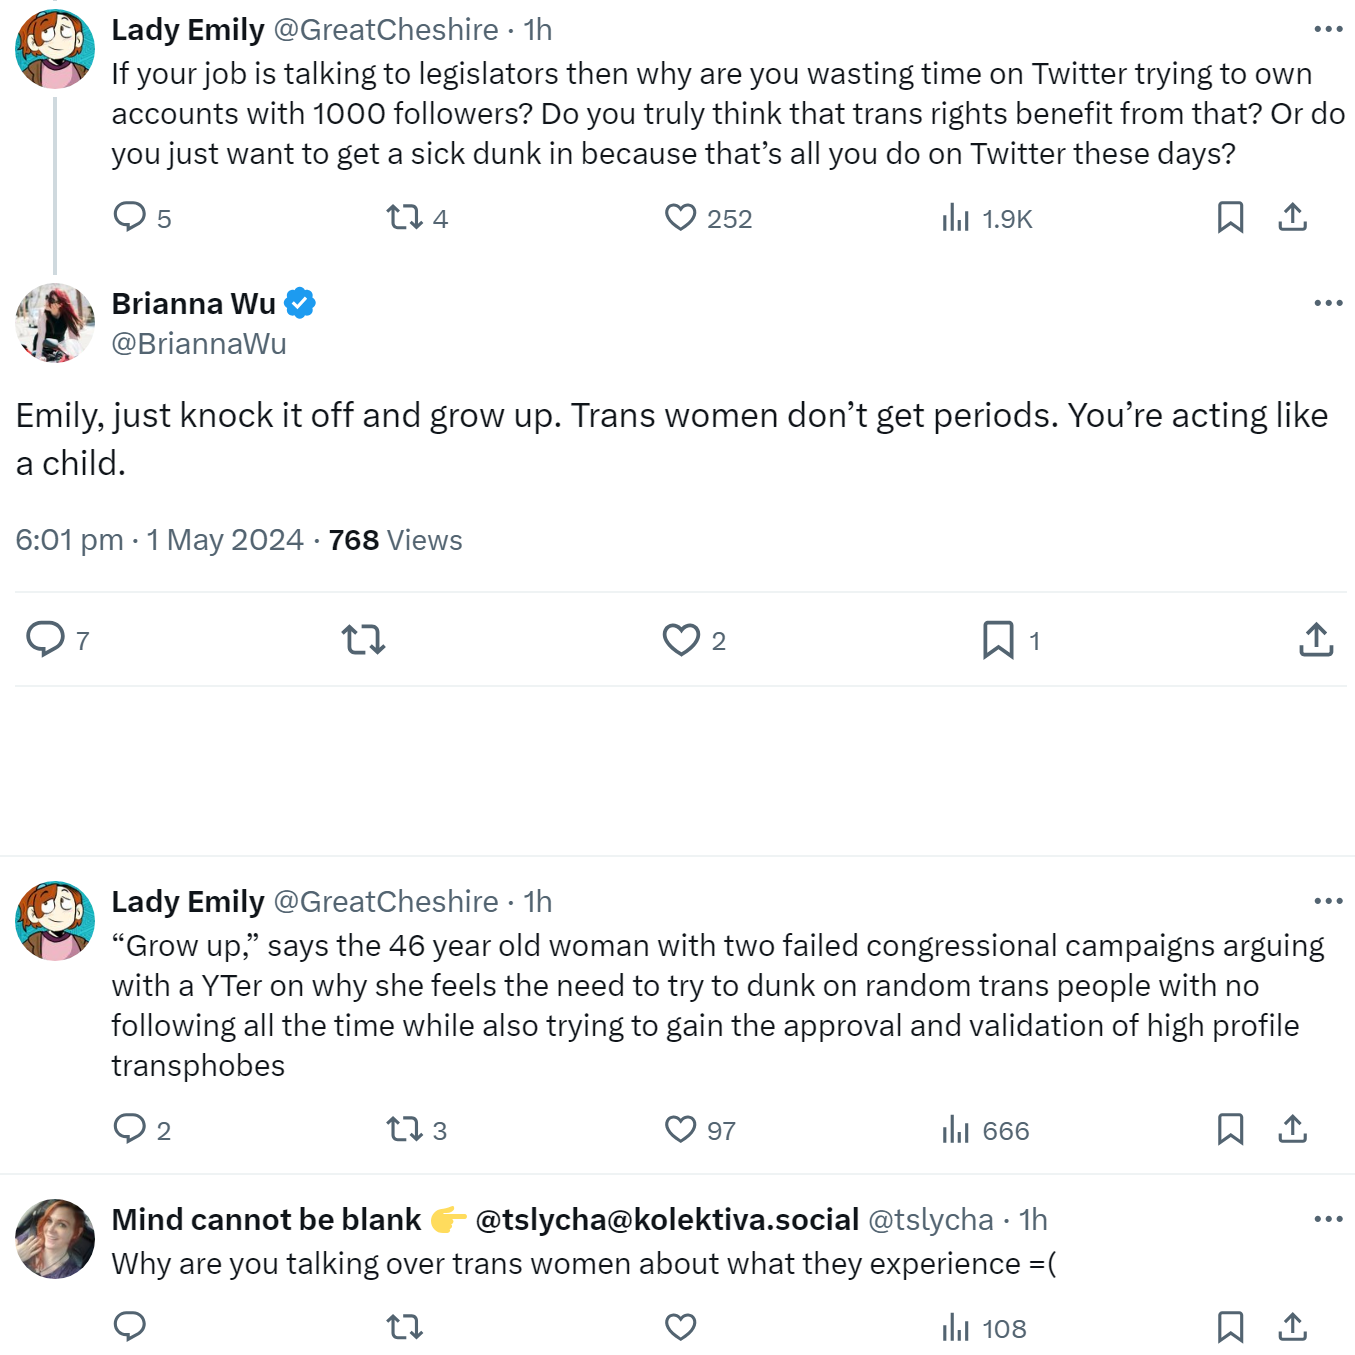The image size is (1355, 1355).
Task: Bookmark the top Lady Emily tweet
Action: point(1230,218)
